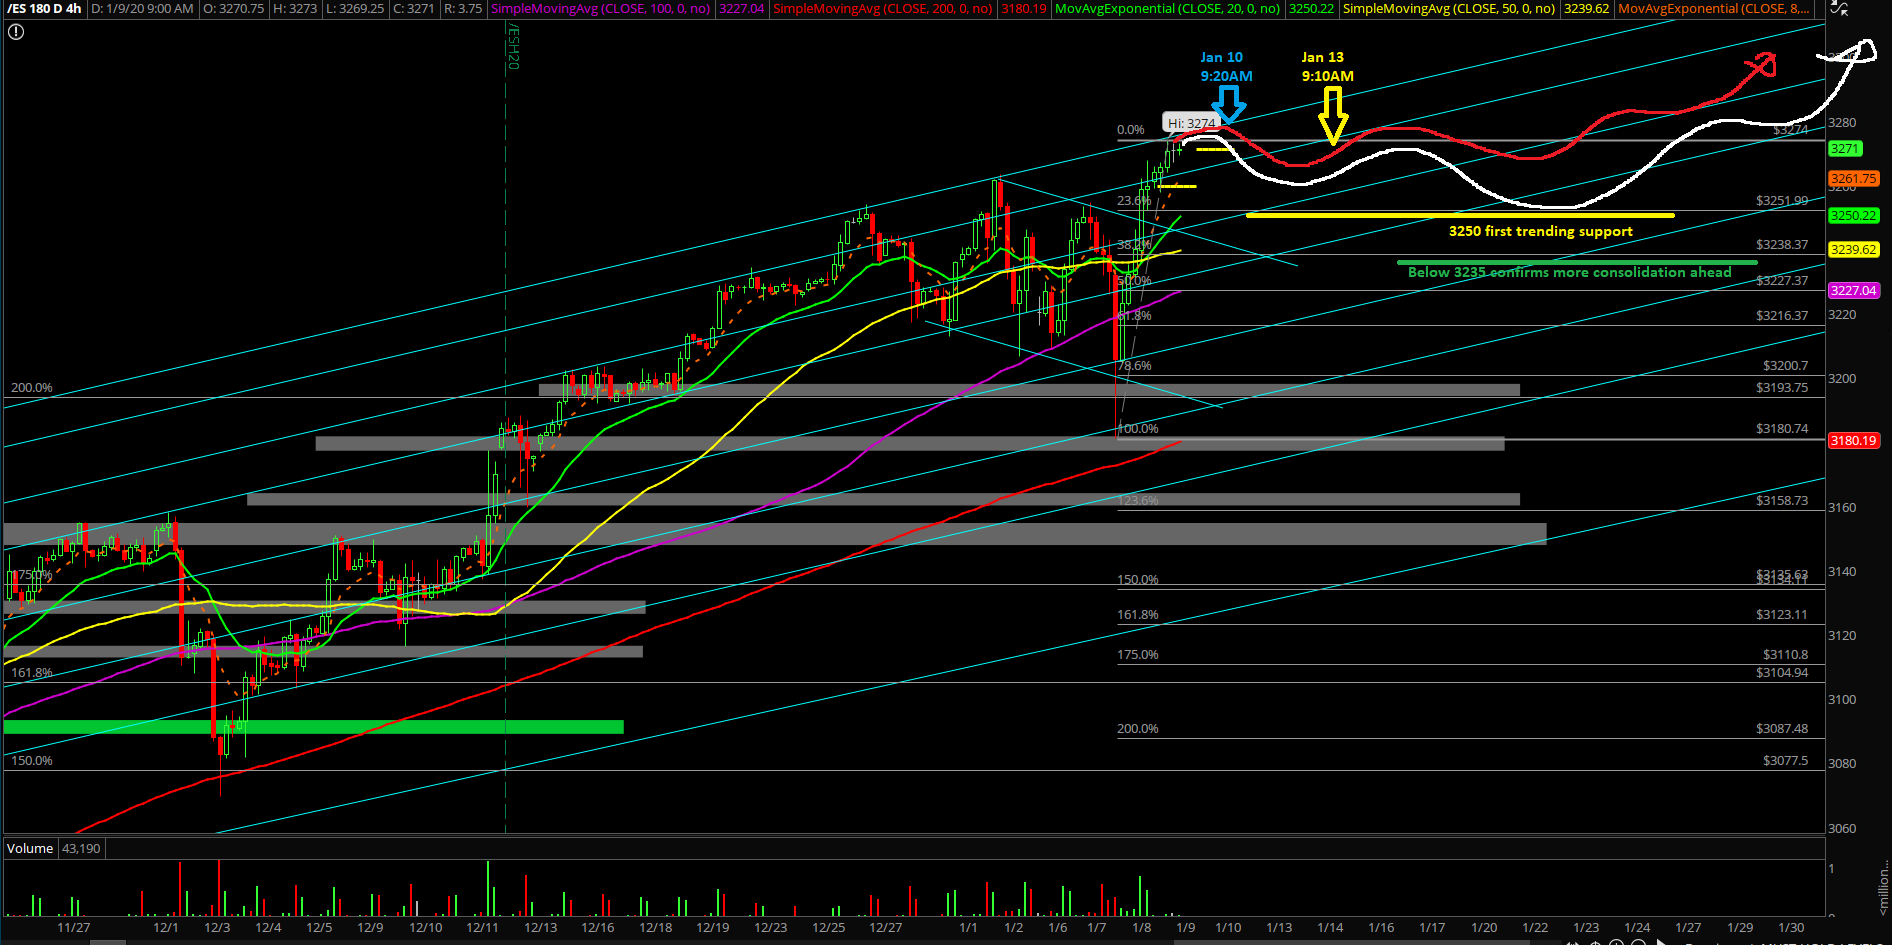Click the 1/13 date on the time axis

click(x=1279, y=928)
